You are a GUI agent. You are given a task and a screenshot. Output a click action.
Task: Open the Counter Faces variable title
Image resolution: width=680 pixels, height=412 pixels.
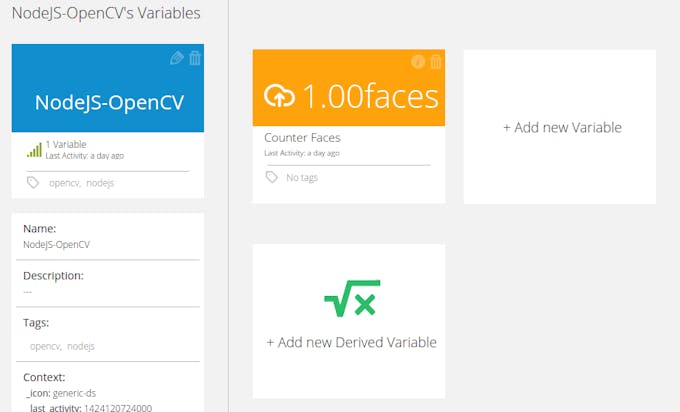click(x=302, y=138)
